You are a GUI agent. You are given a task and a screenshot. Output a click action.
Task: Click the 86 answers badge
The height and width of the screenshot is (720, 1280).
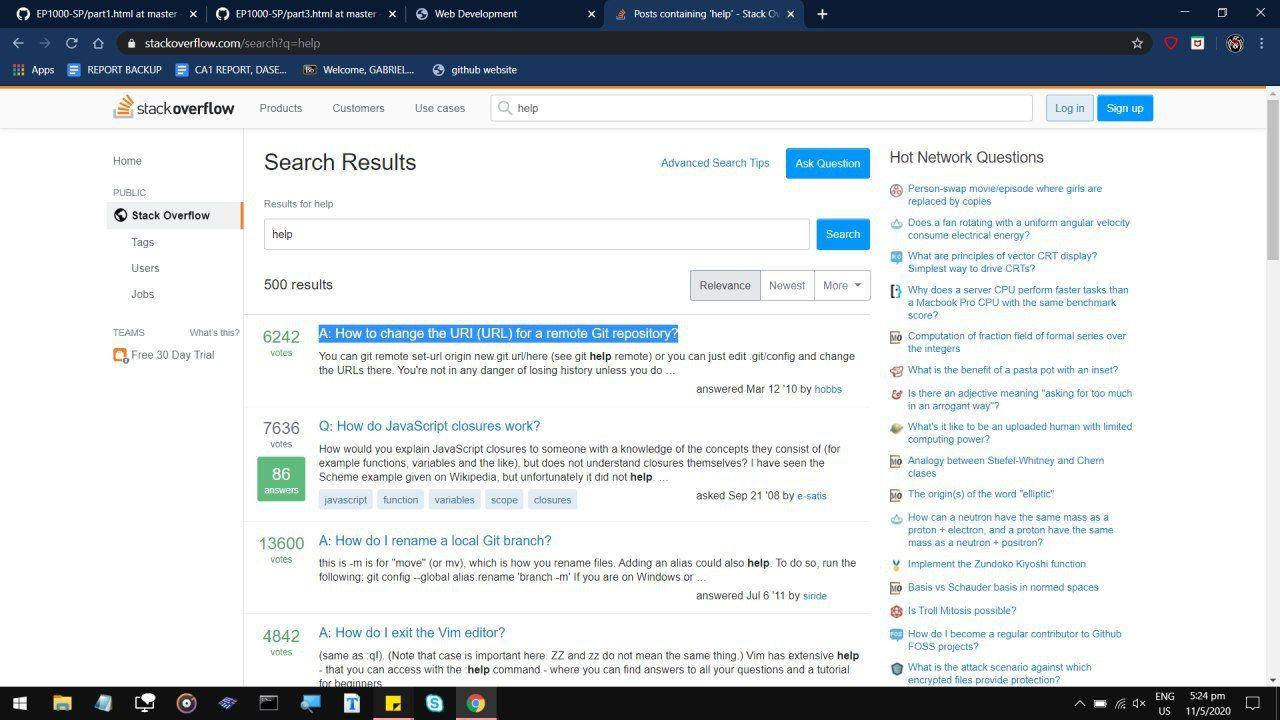pyautogui.click(x=281, y=480)
